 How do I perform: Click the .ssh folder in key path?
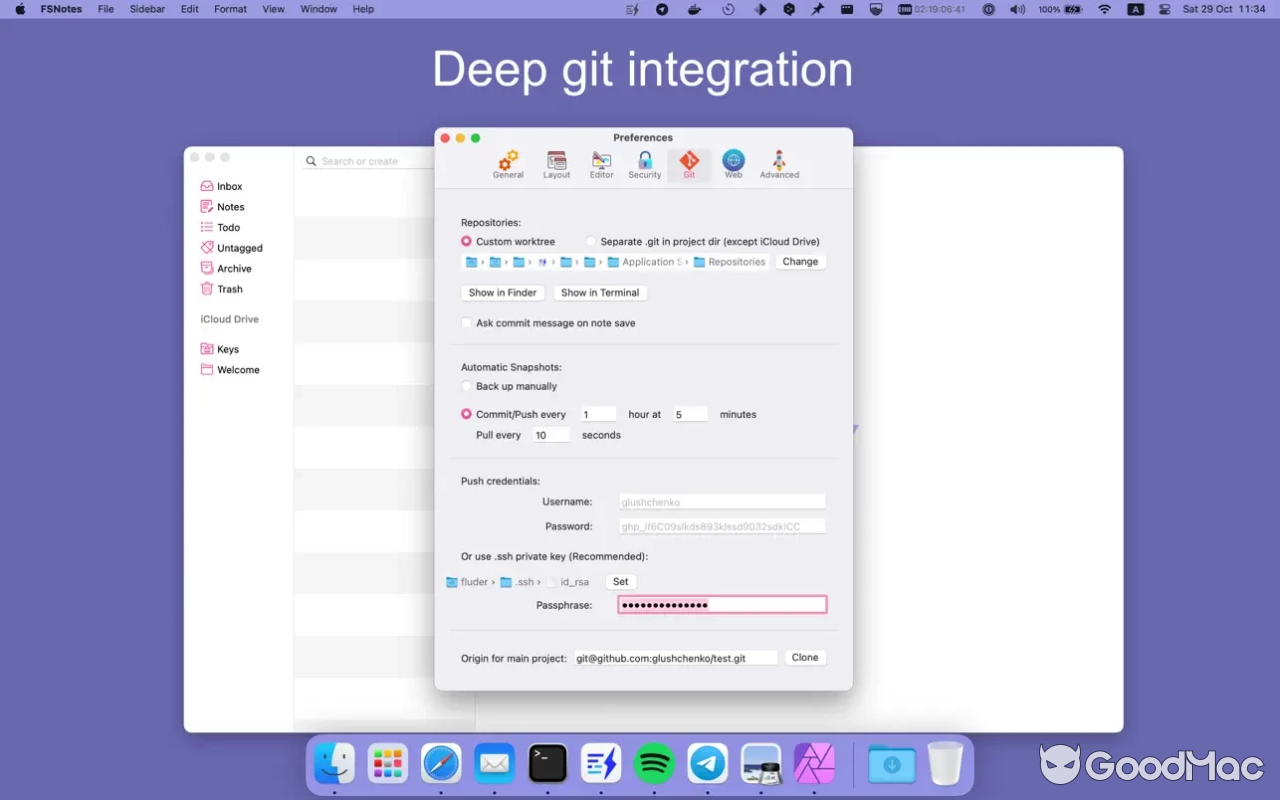click(517, 582)
